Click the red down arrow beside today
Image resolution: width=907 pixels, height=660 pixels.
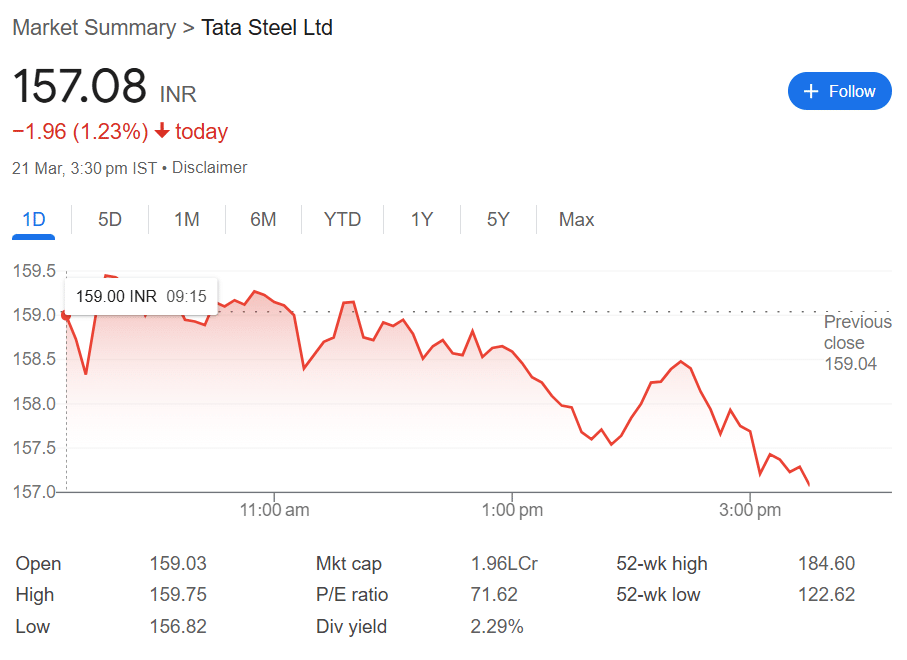[x=163, y=131]
